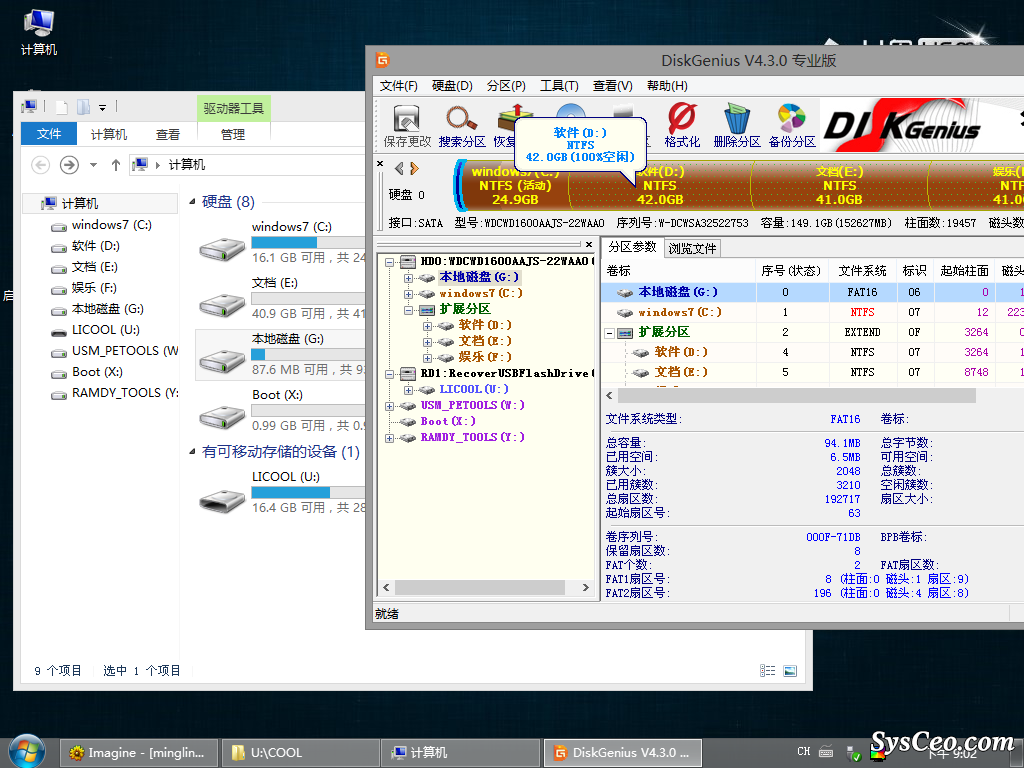Select the 计算机 icon on the desktop
Screen dimensions: 1024x768
[x=39, y=33]
